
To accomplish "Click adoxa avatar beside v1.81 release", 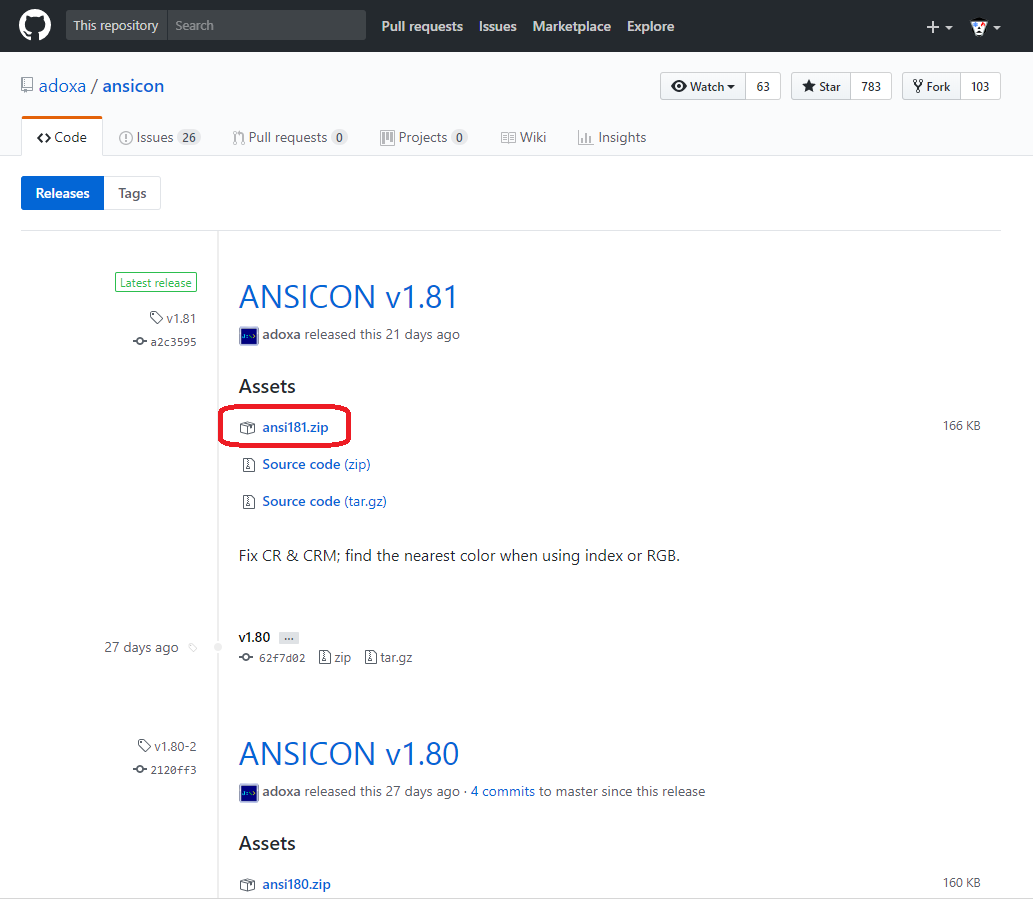I will (248, 335).
